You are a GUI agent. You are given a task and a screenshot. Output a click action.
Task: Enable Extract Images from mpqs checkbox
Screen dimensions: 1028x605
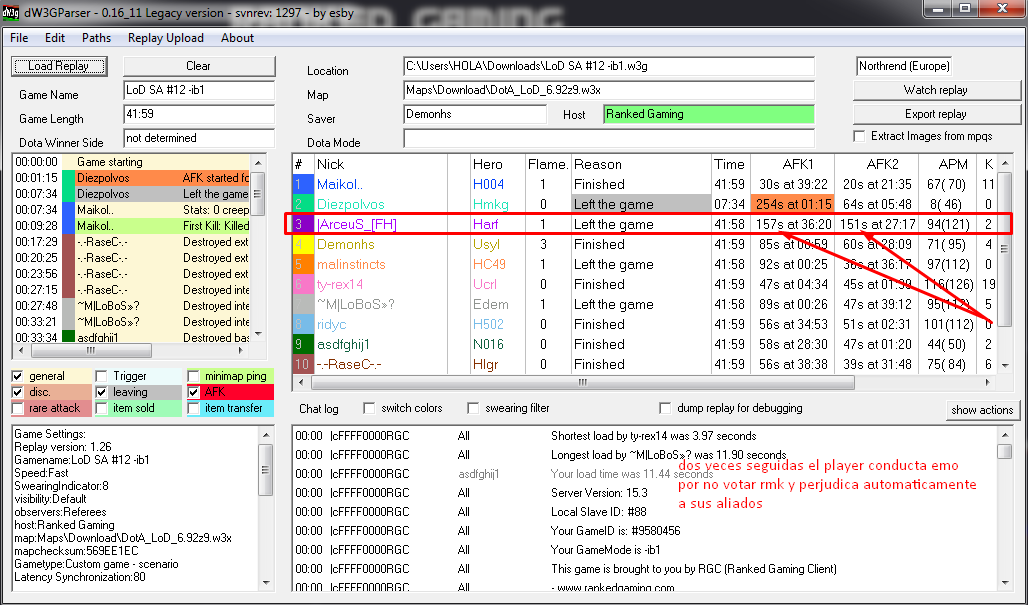tap(860, 136)
